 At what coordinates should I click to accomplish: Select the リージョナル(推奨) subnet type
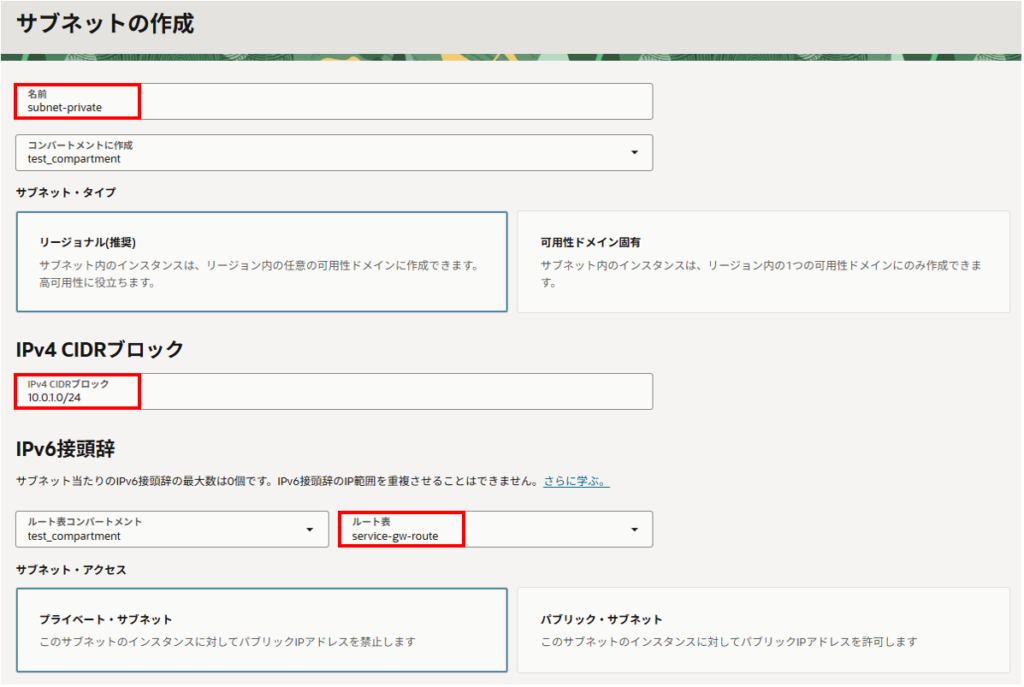(261, 262)
